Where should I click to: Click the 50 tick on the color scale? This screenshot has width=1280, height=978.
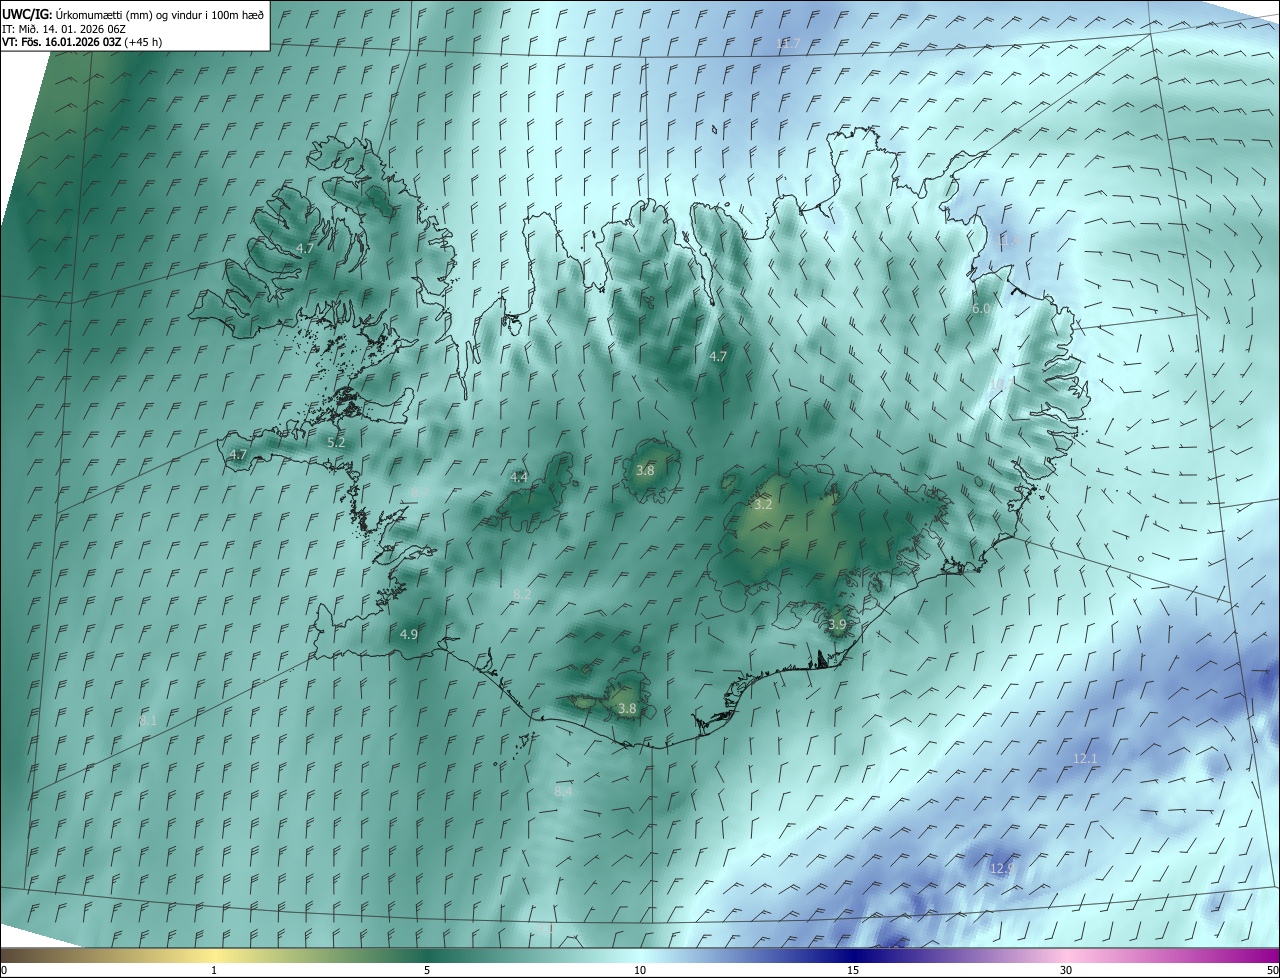pos(1272,970)
